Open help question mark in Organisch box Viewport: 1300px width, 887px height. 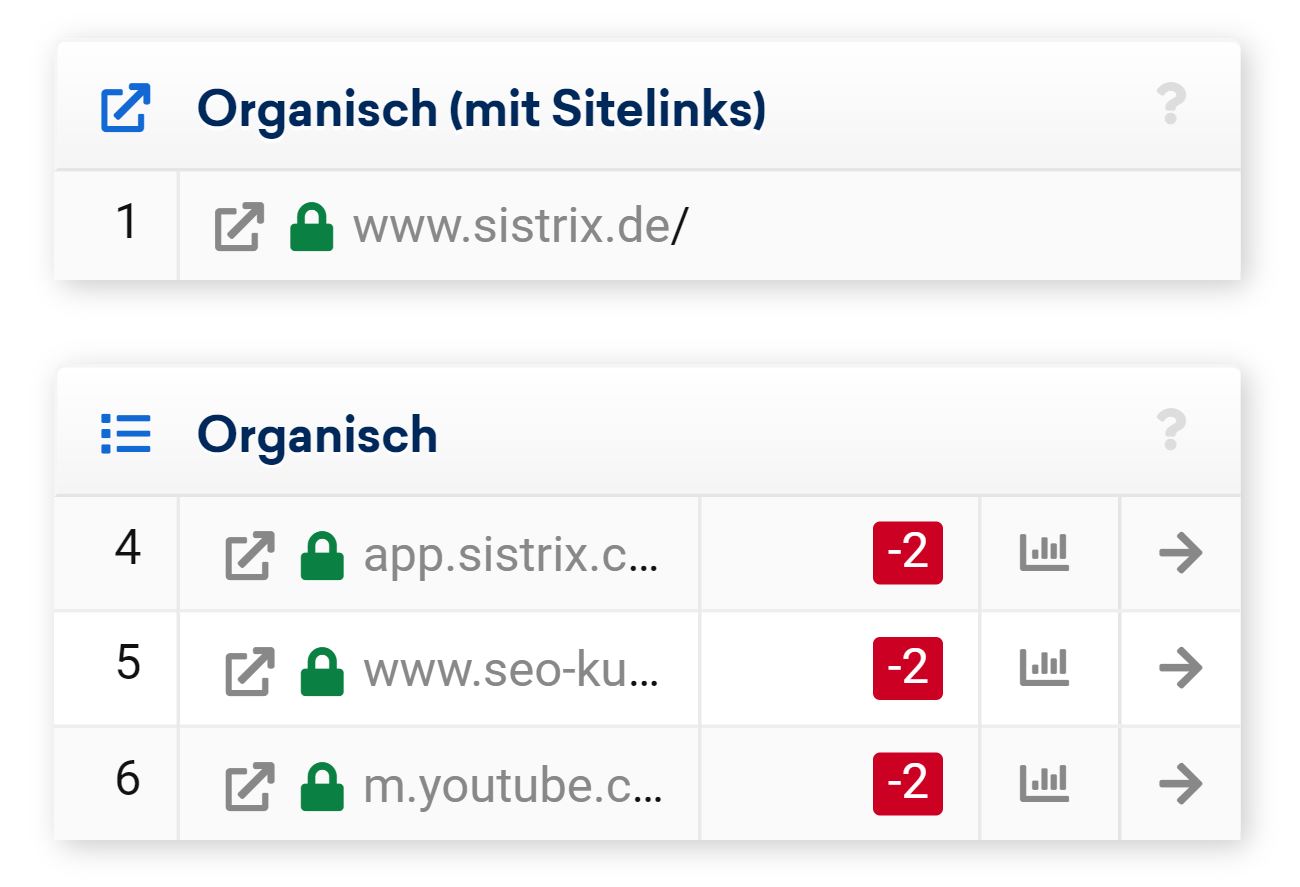click(1170, 431)
